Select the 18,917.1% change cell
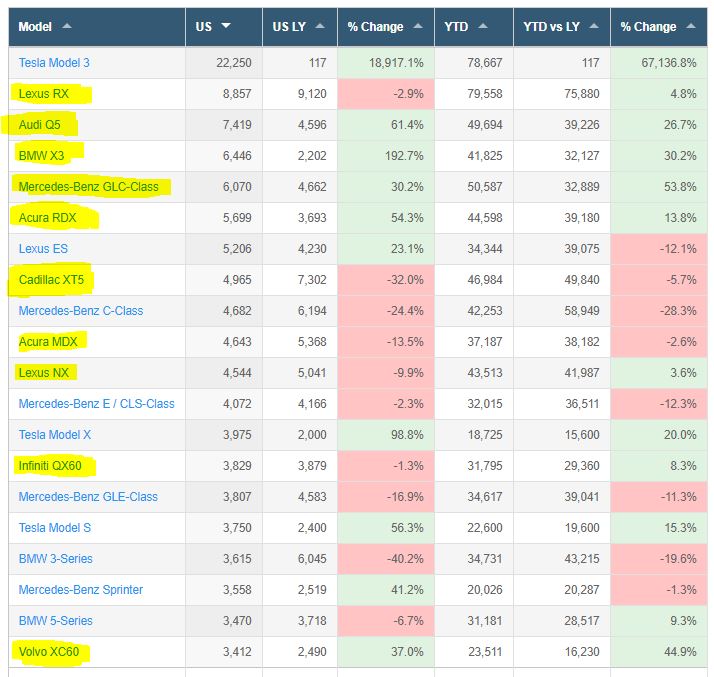The width and height of the screenshot is (714, 677). pos(386,62)
